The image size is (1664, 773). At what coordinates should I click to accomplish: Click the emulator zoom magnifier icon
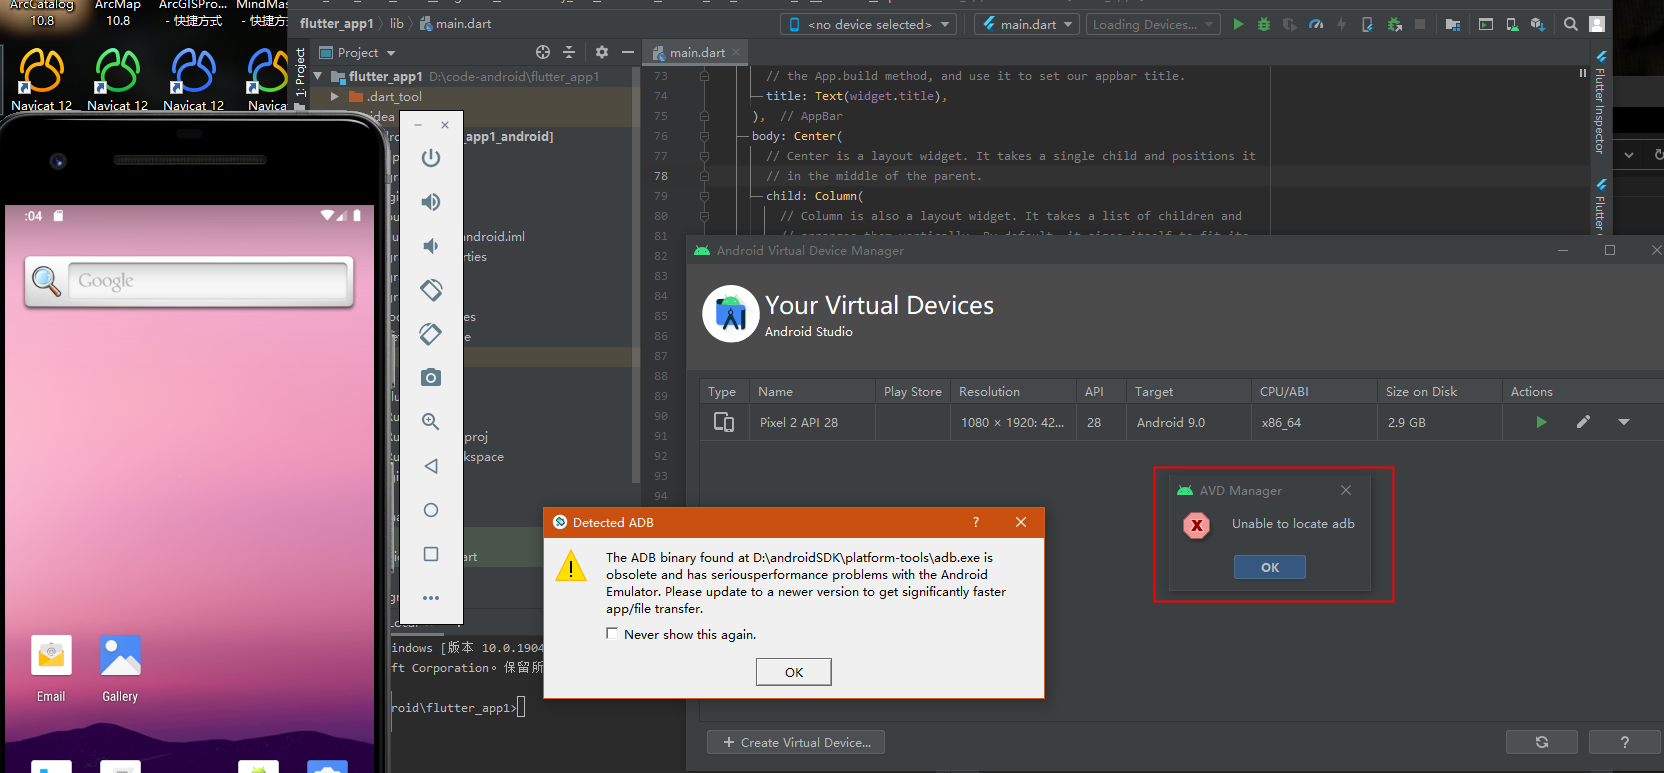point(431,422)
